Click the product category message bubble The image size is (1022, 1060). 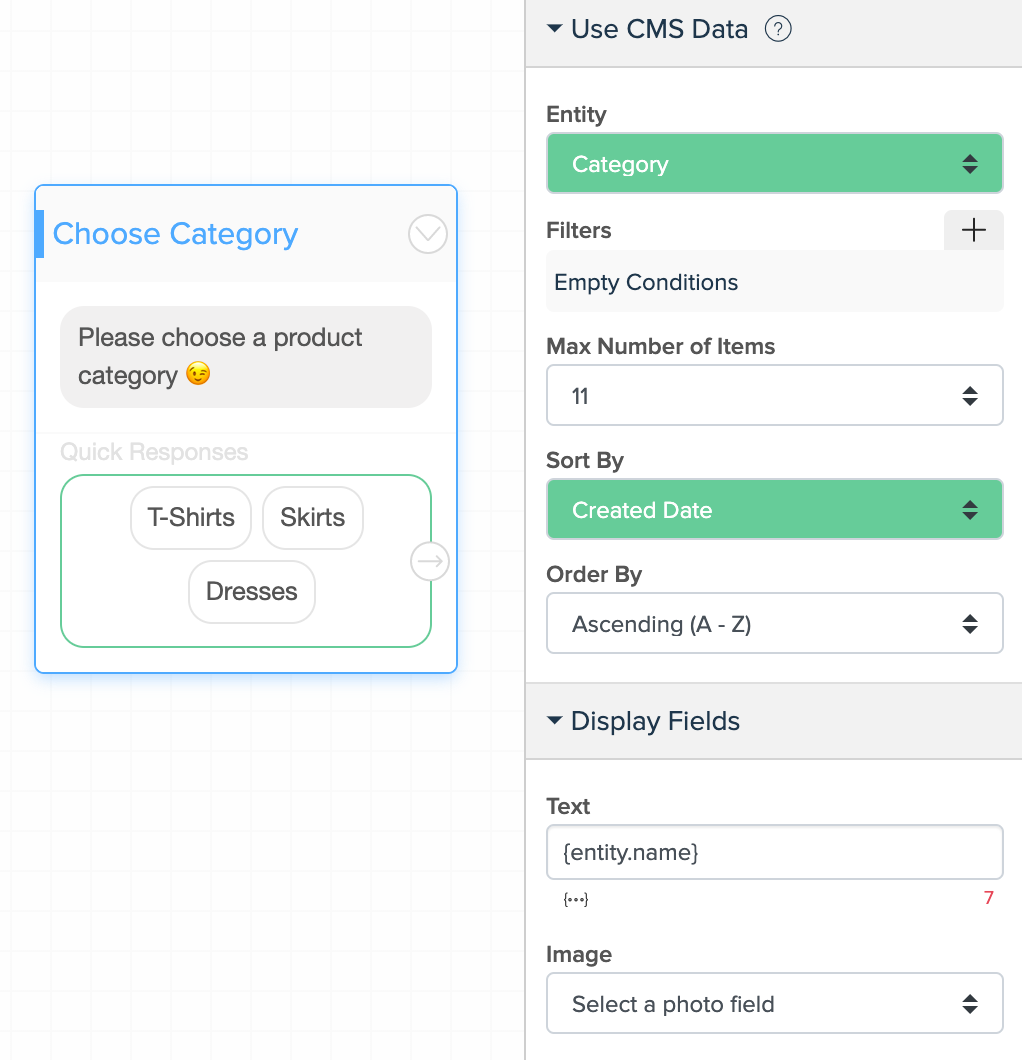tap(246, 357)
